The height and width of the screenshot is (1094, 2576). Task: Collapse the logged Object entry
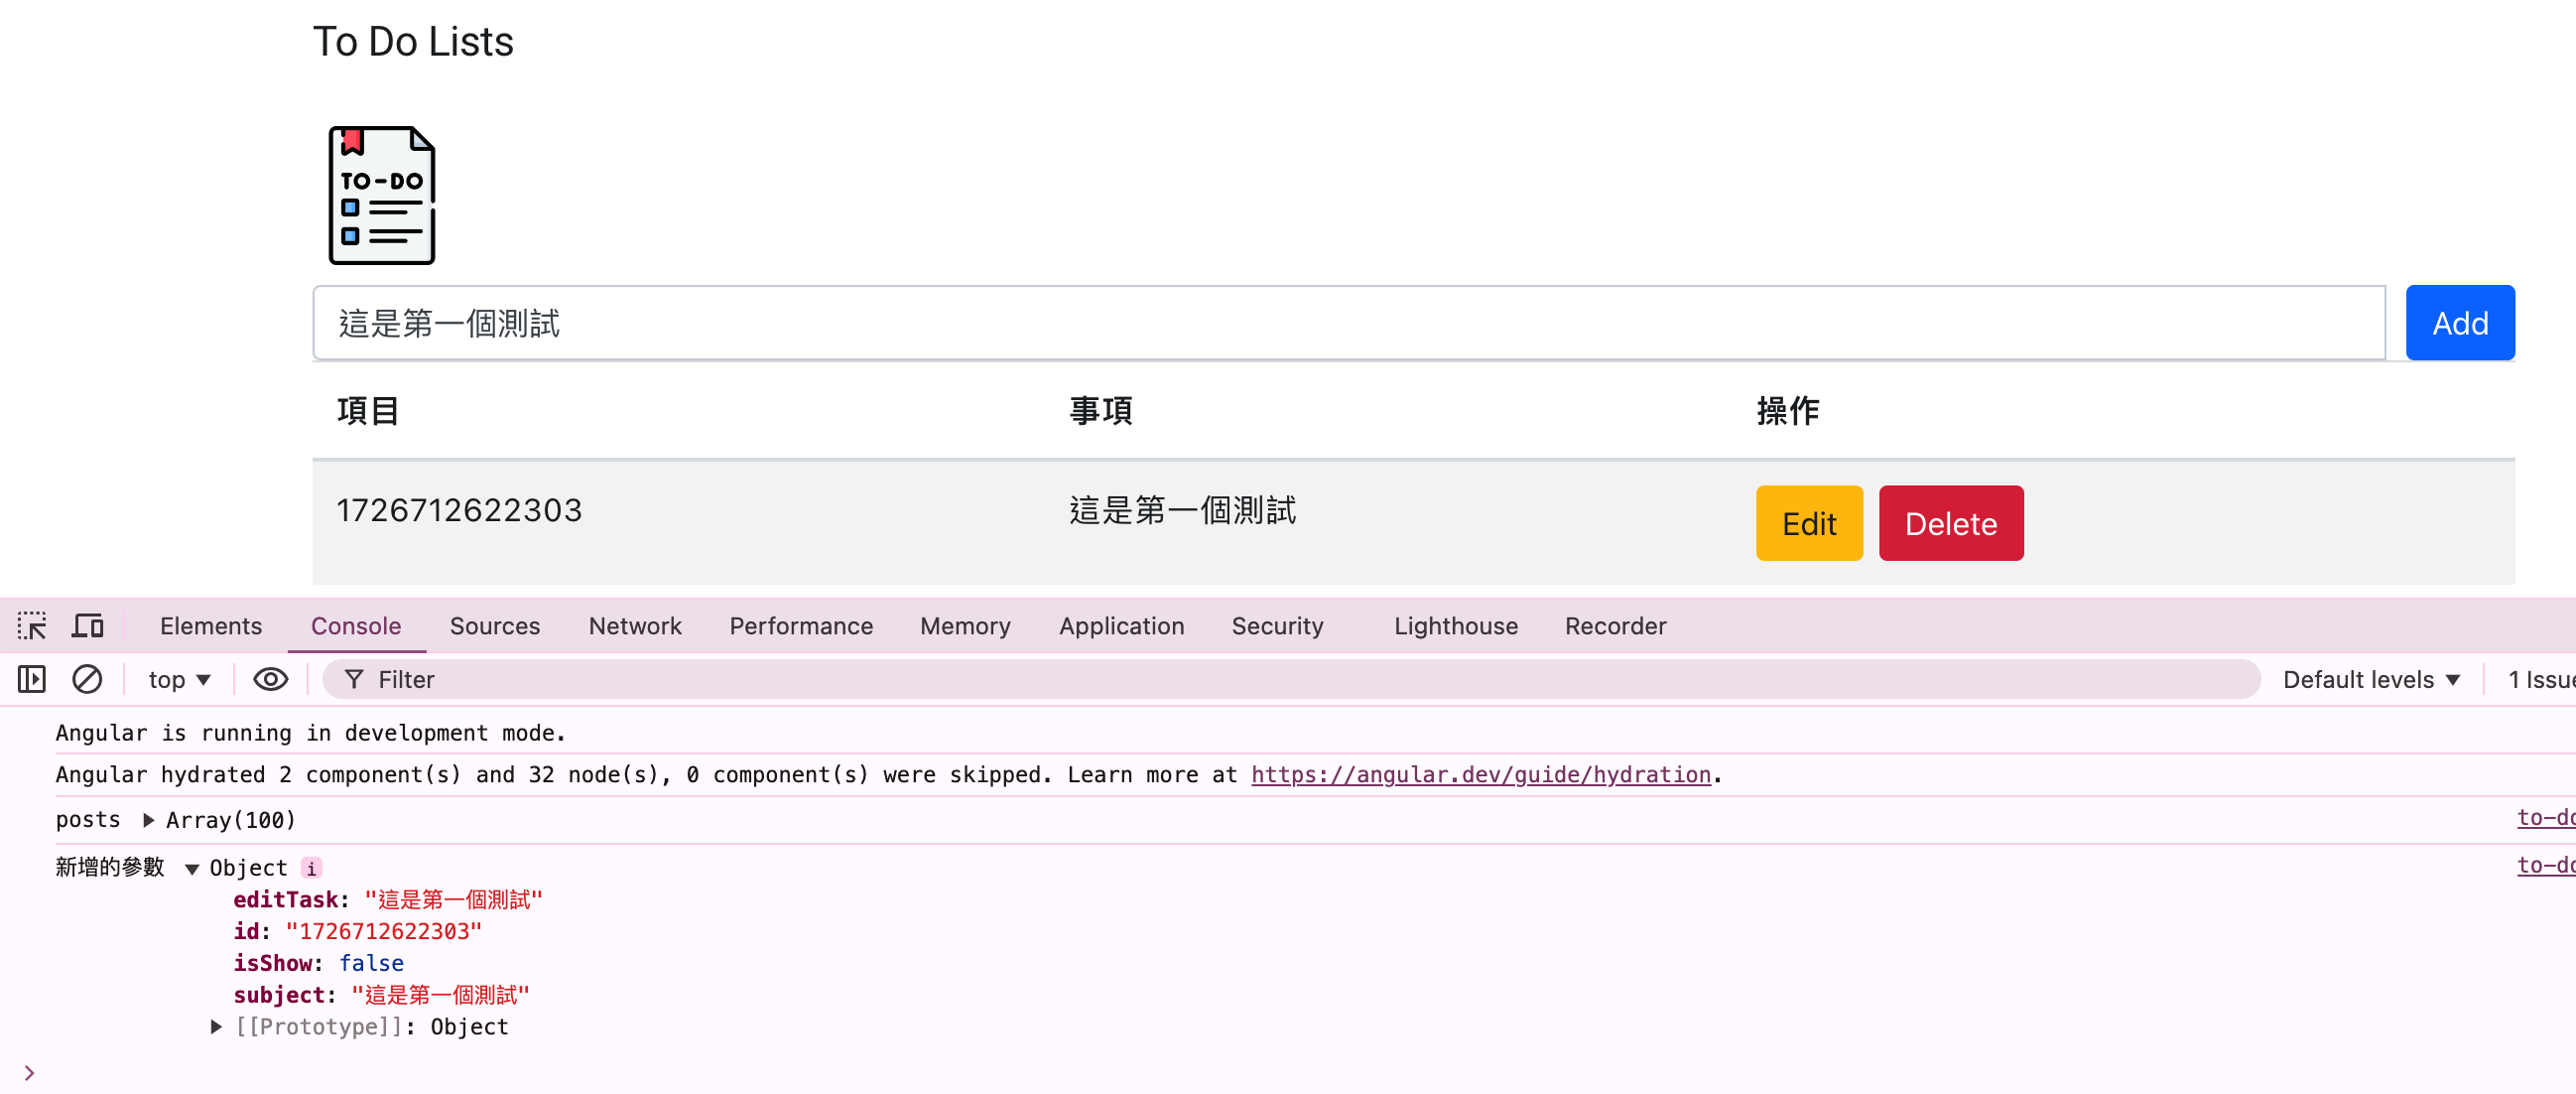point(192,868)
